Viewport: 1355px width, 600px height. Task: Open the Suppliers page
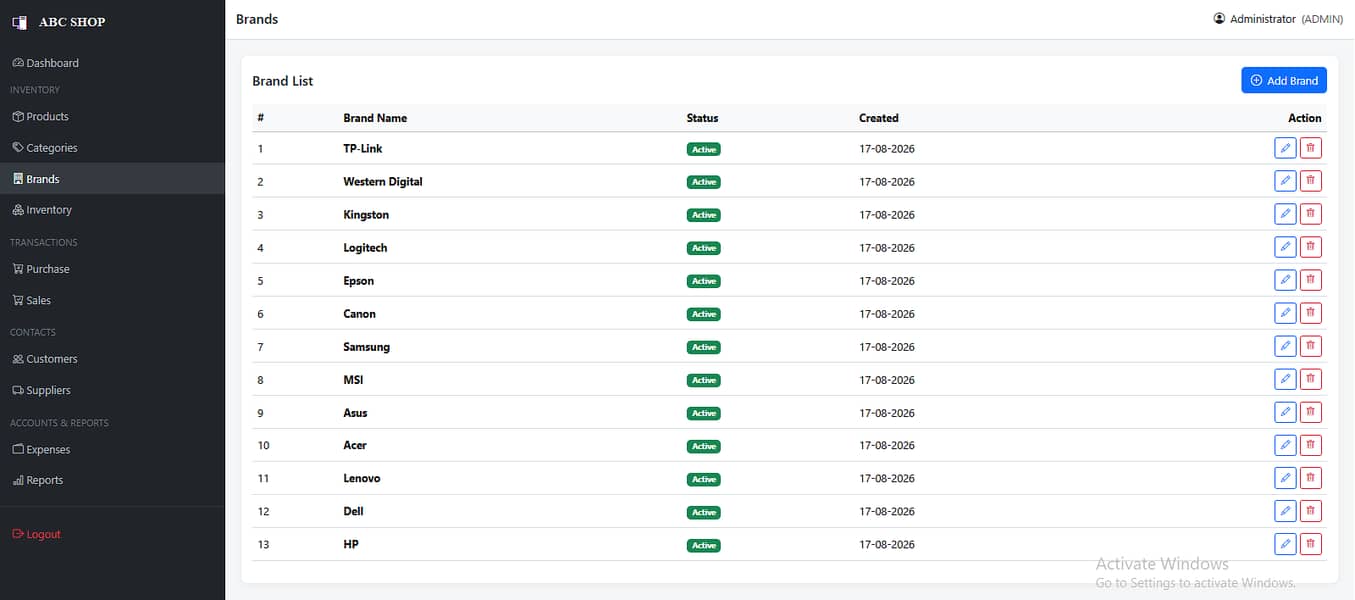pos(112,390)
